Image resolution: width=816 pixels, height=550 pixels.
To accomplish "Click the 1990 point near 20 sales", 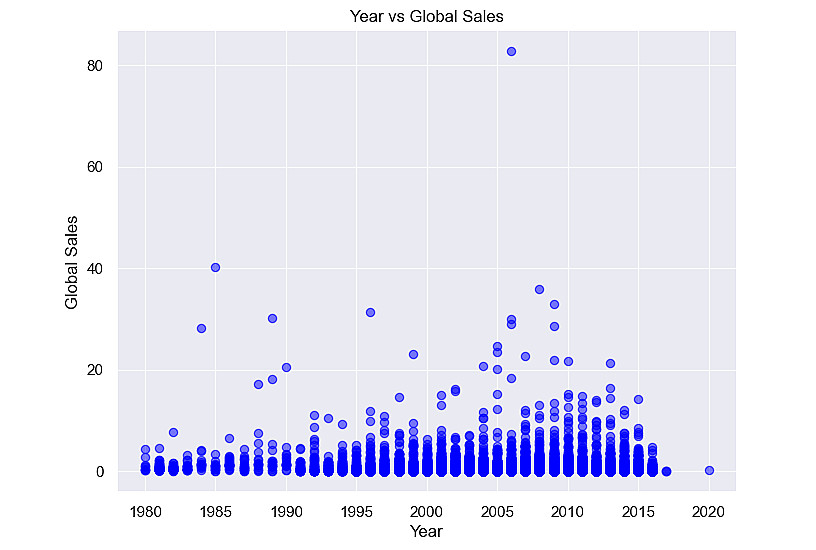I will (x=286, y=367).
